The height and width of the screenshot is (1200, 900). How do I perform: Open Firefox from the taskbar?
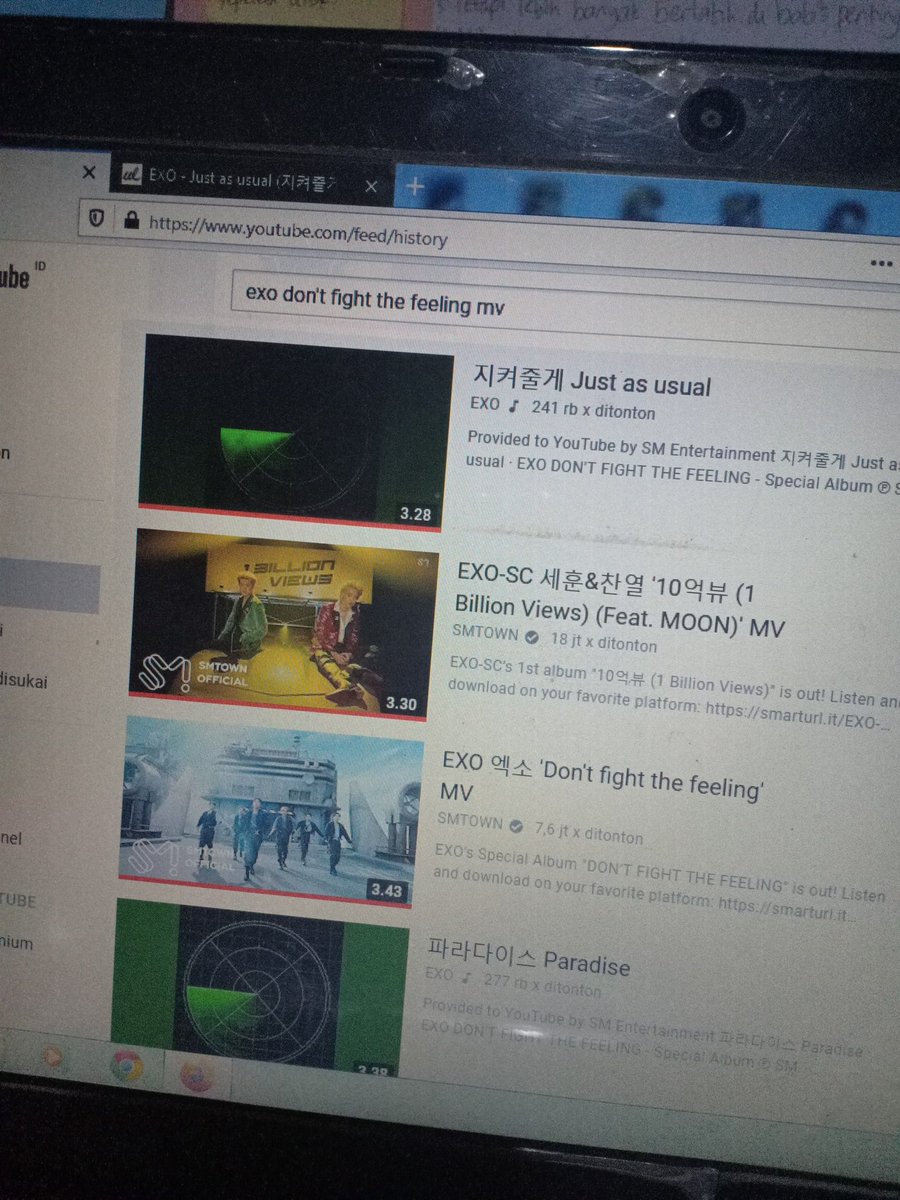click(x=197, y=1074)
